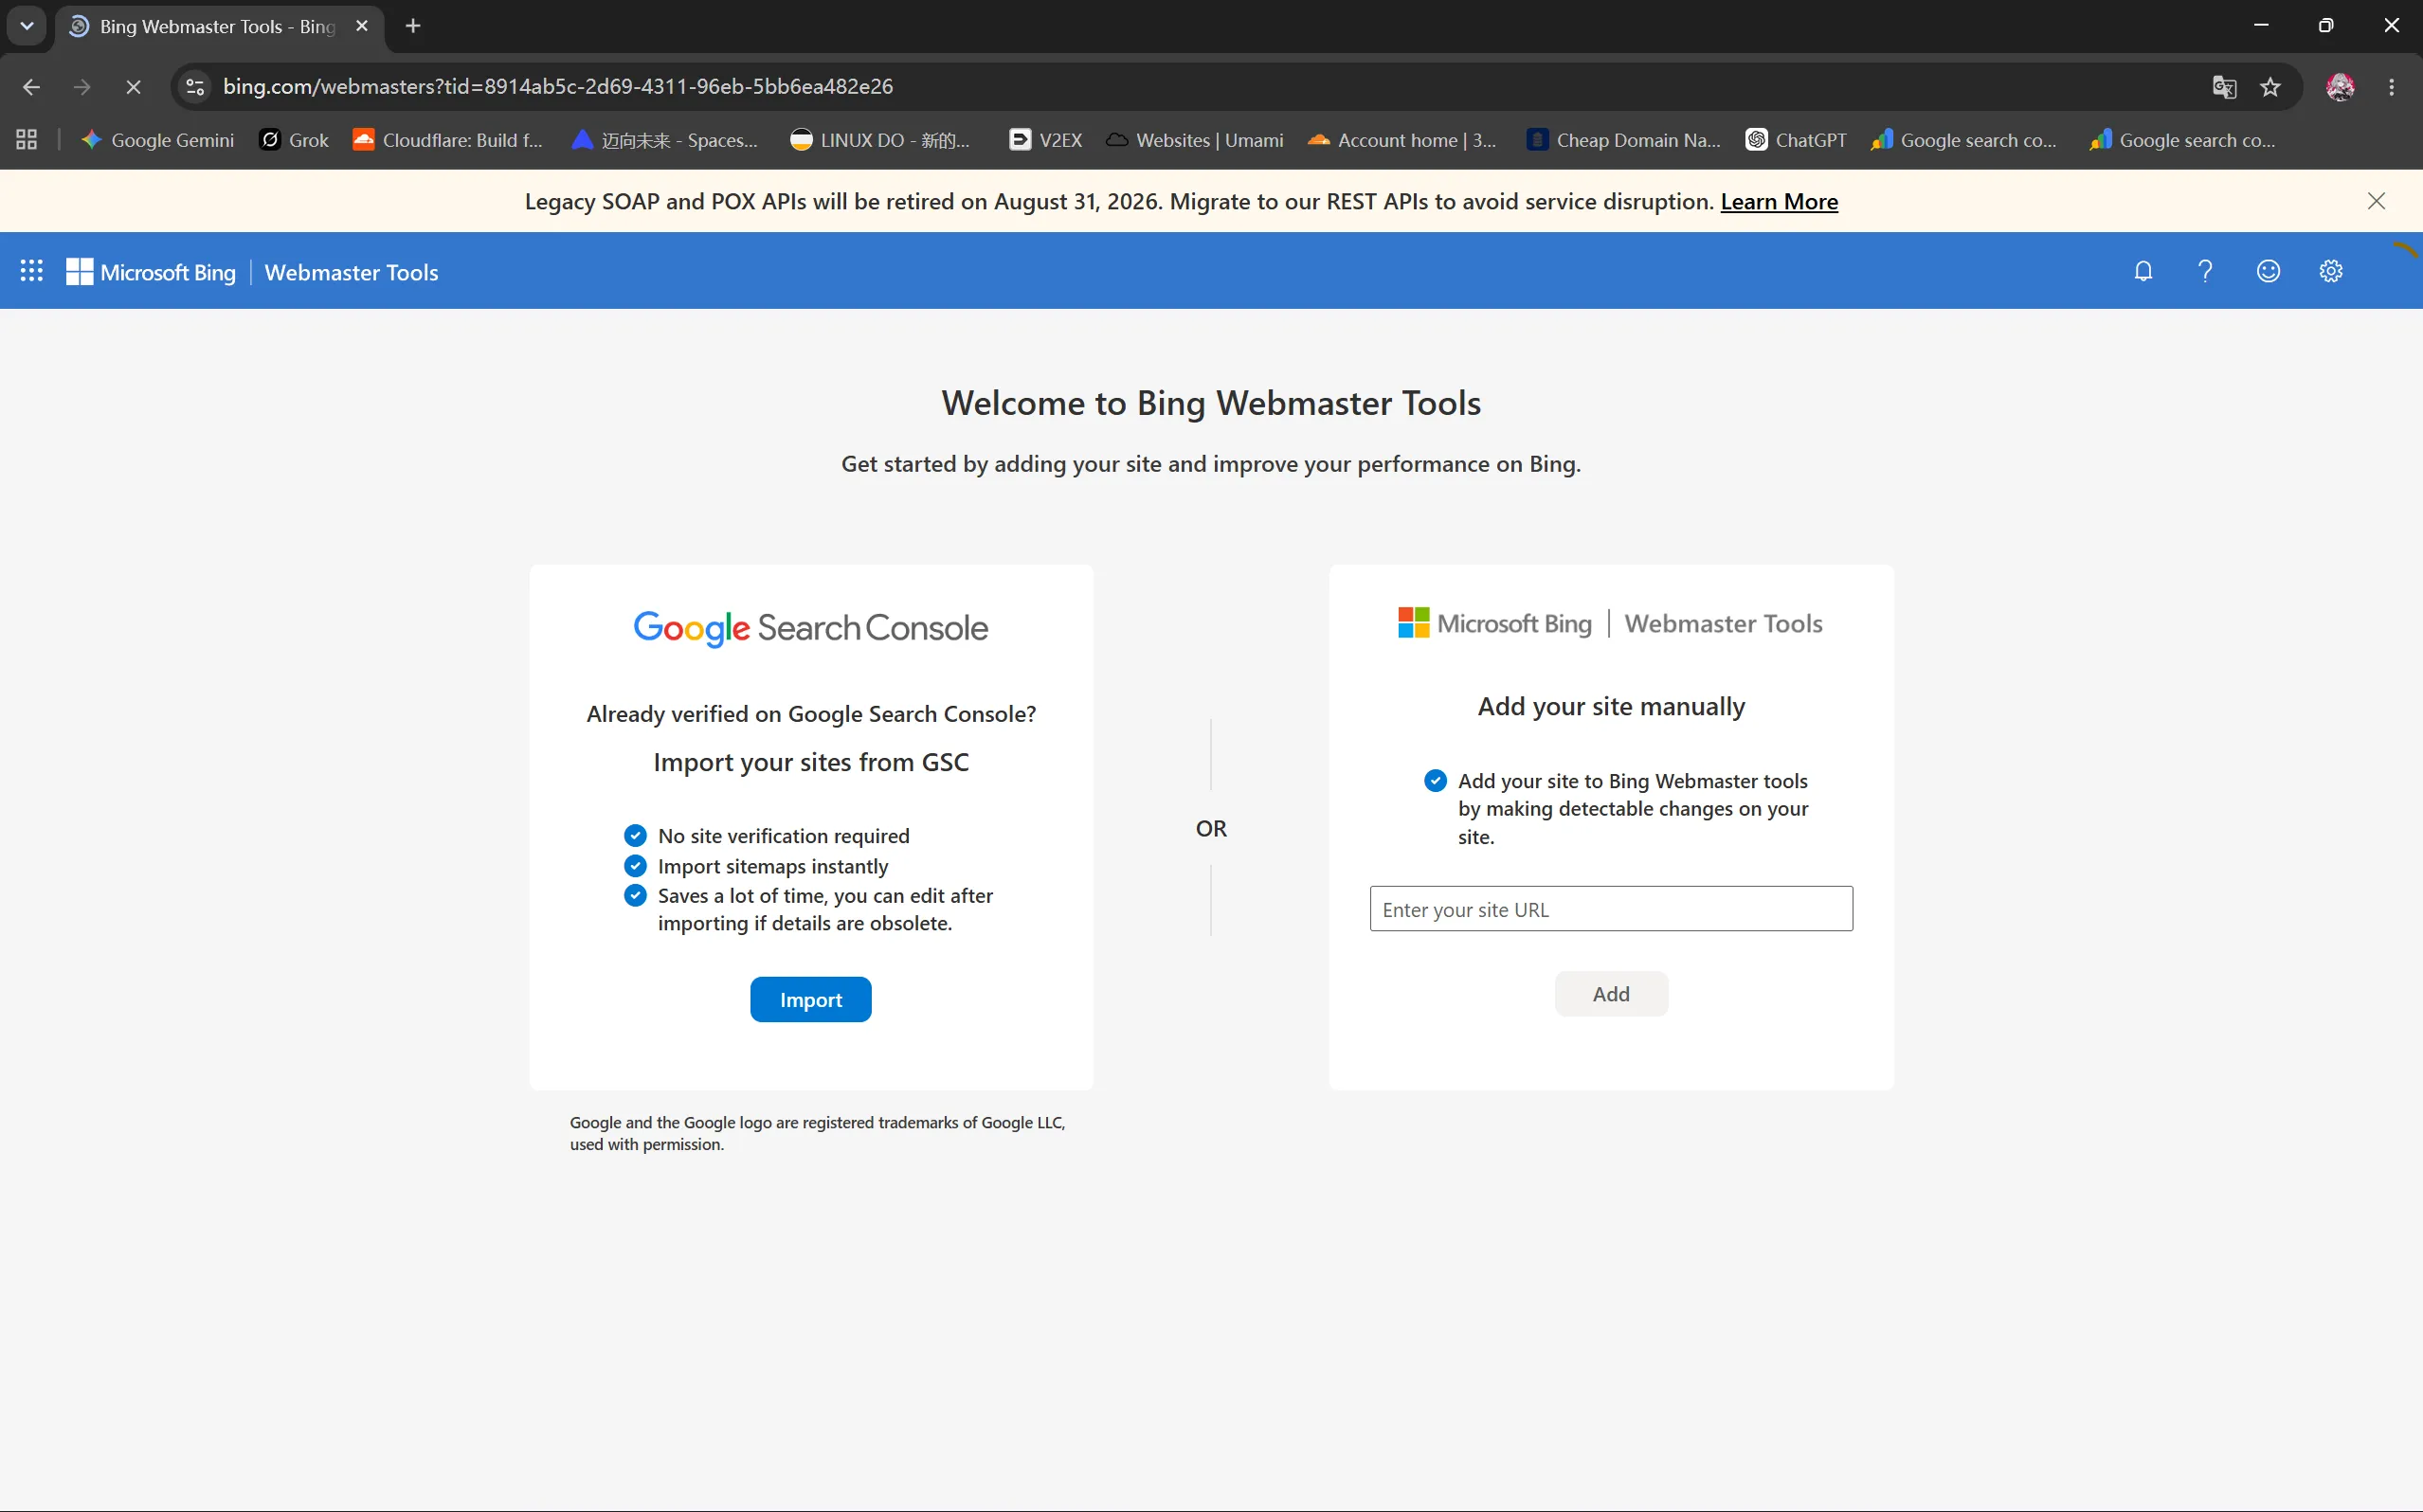Open the Account home bookmark
This screenshot has height=1512, width=2423.
point(1402,140)
